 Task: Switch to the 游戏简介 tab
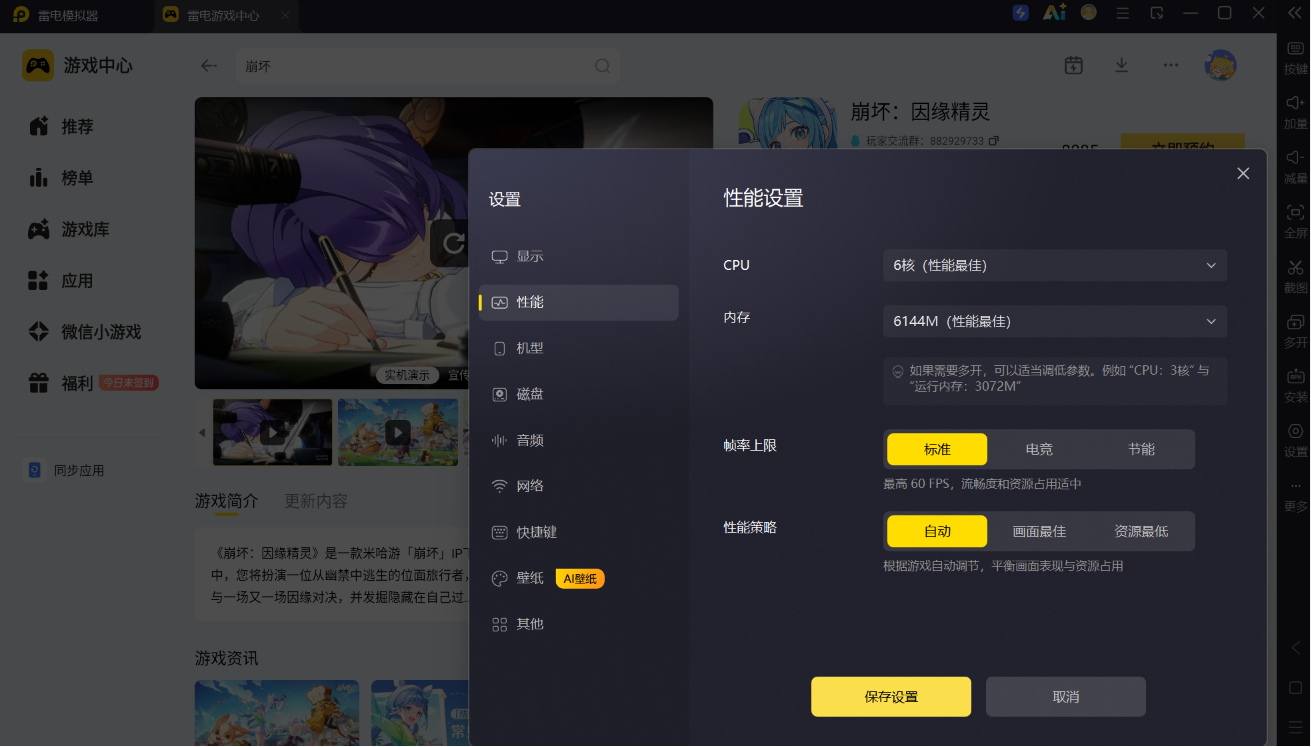(x=226, y=501)
